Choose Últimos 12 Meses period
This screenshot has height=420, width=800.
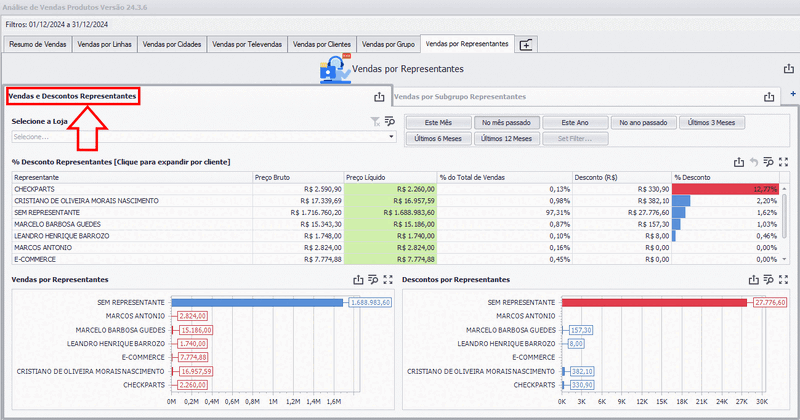[x=506, y=138]
